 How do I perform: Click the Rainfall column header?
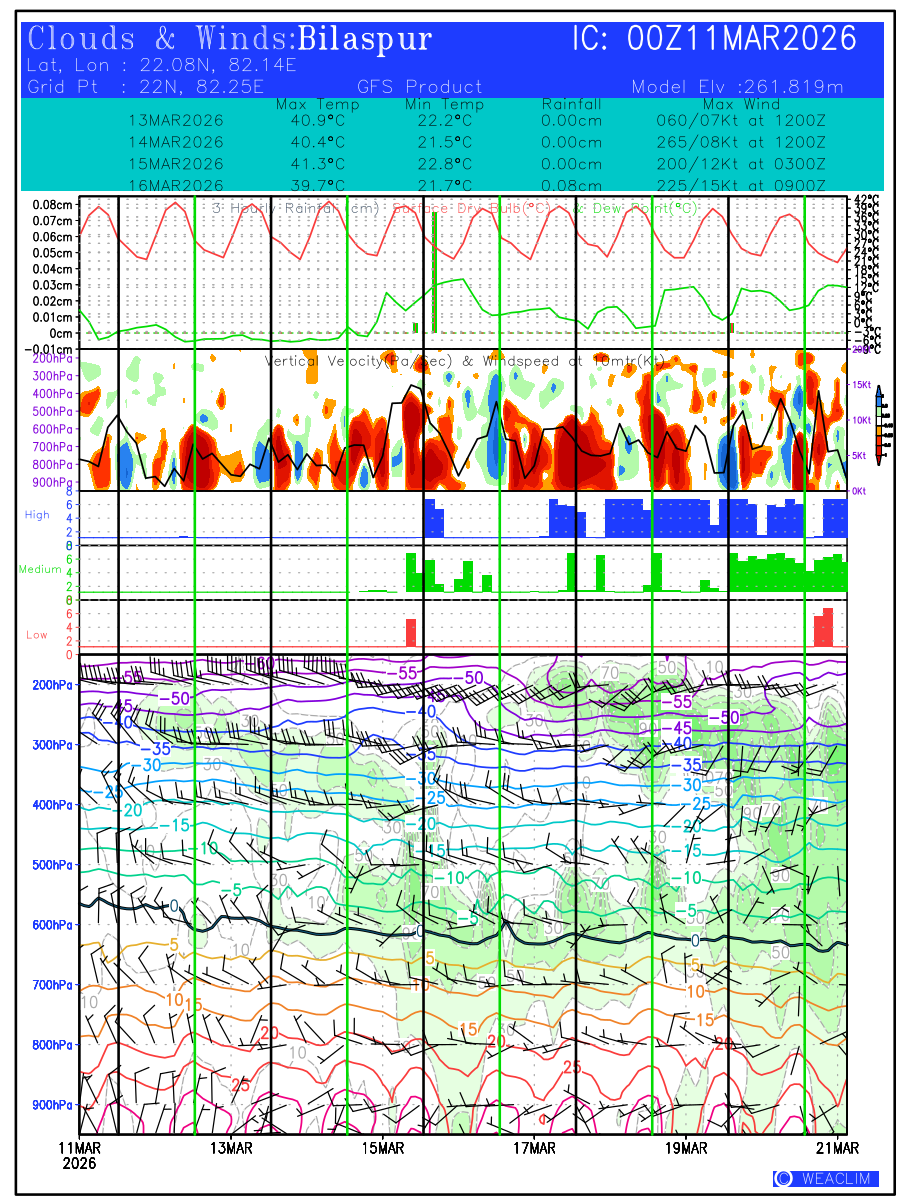click(571, 104)
